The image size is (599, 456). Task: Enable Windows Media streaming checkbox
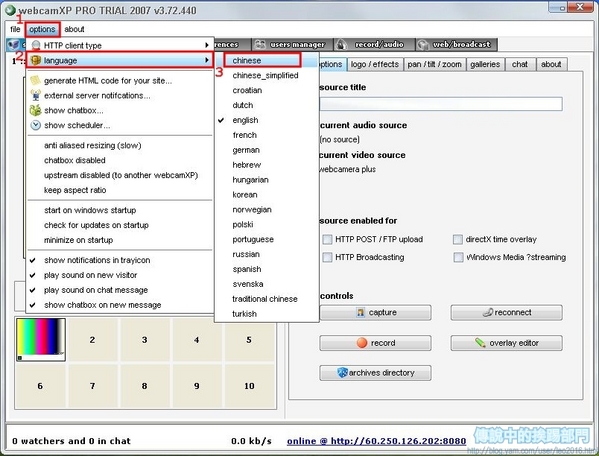(458, 257)
